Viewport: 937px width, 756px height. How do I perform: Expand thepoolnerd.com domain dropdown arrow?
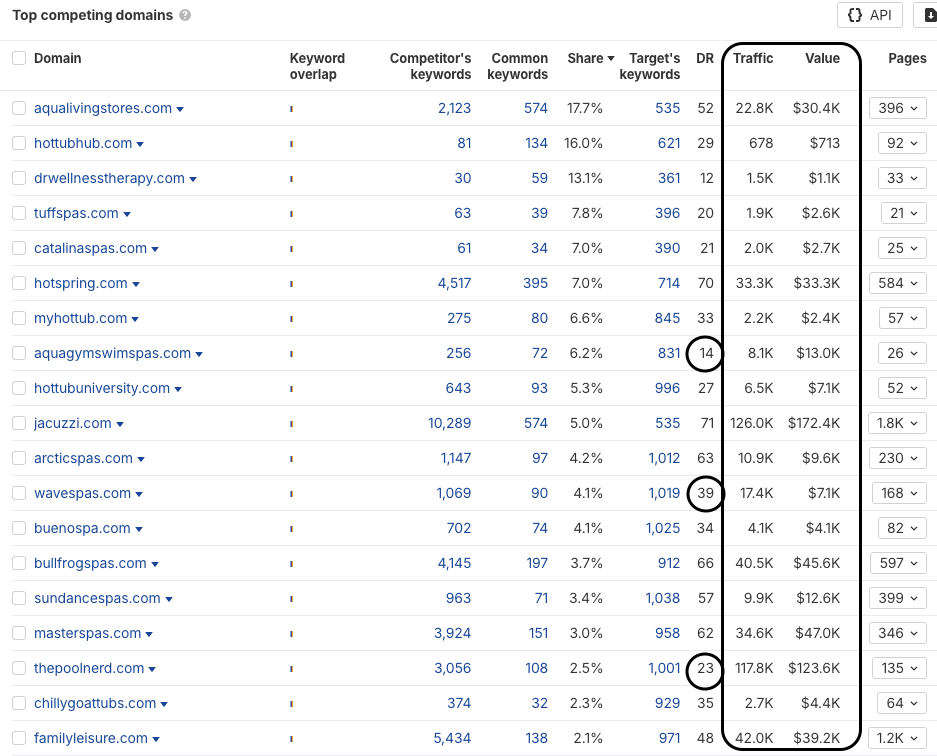[x=152, y=669]
